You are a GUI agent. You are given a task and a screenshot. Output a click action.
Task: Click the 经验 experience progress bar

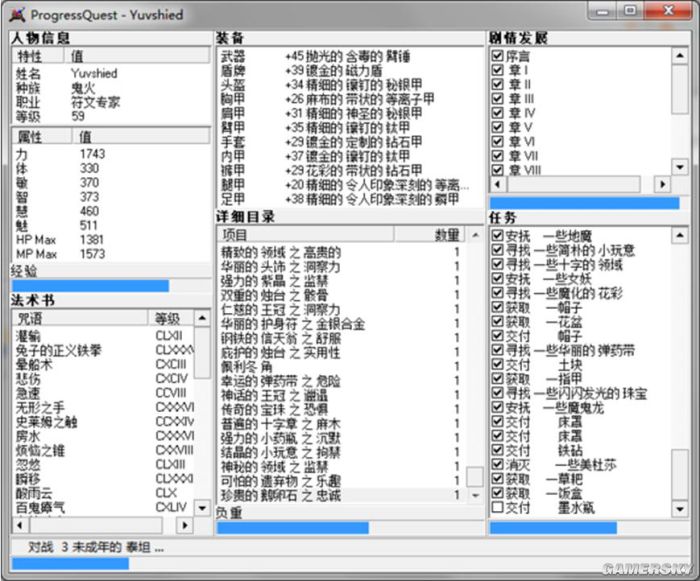point(111,285)
